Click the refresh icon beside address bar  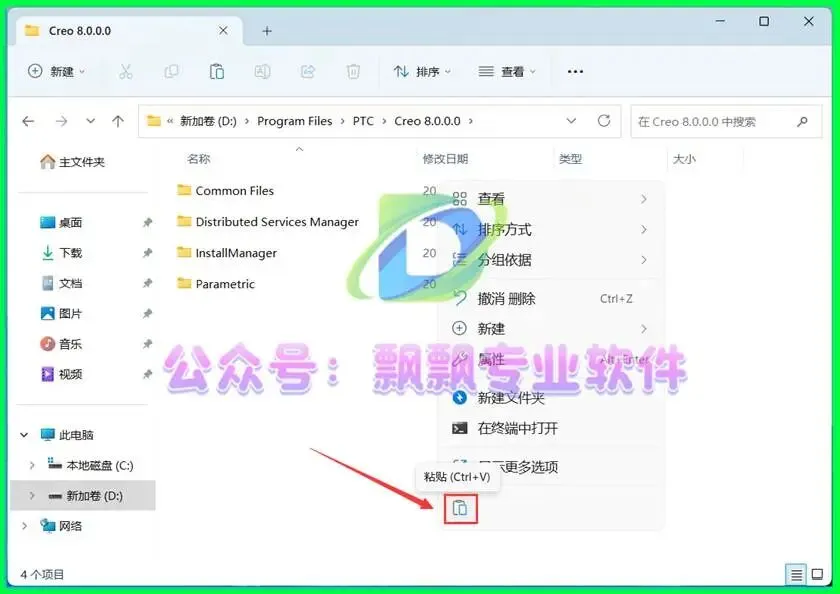click(604, 121)
